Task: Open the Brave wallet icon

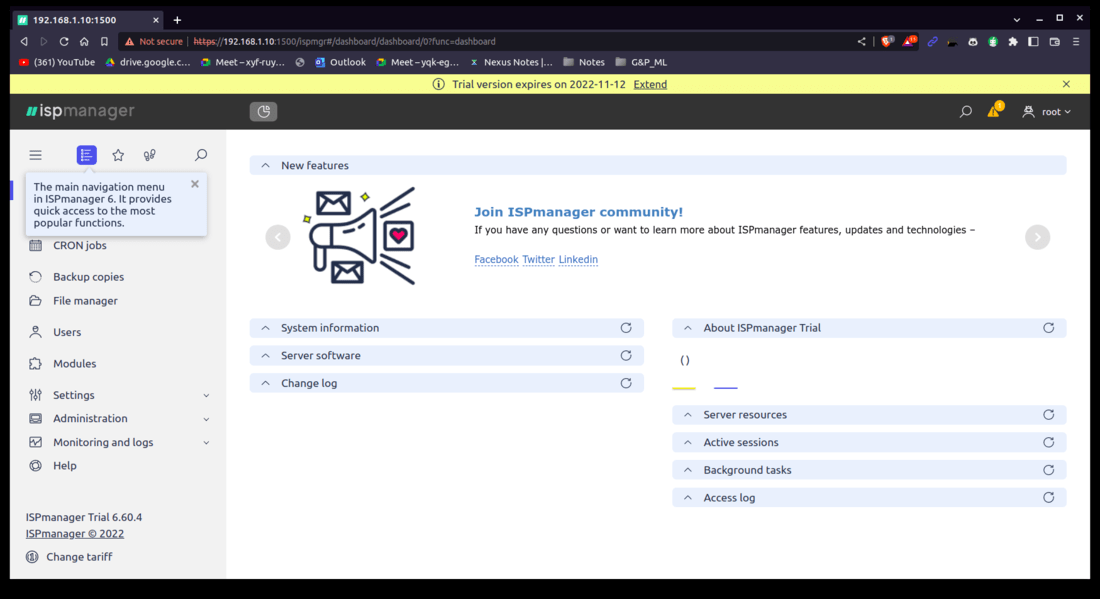Action: pyautogui.click(x=1054, y=41)
